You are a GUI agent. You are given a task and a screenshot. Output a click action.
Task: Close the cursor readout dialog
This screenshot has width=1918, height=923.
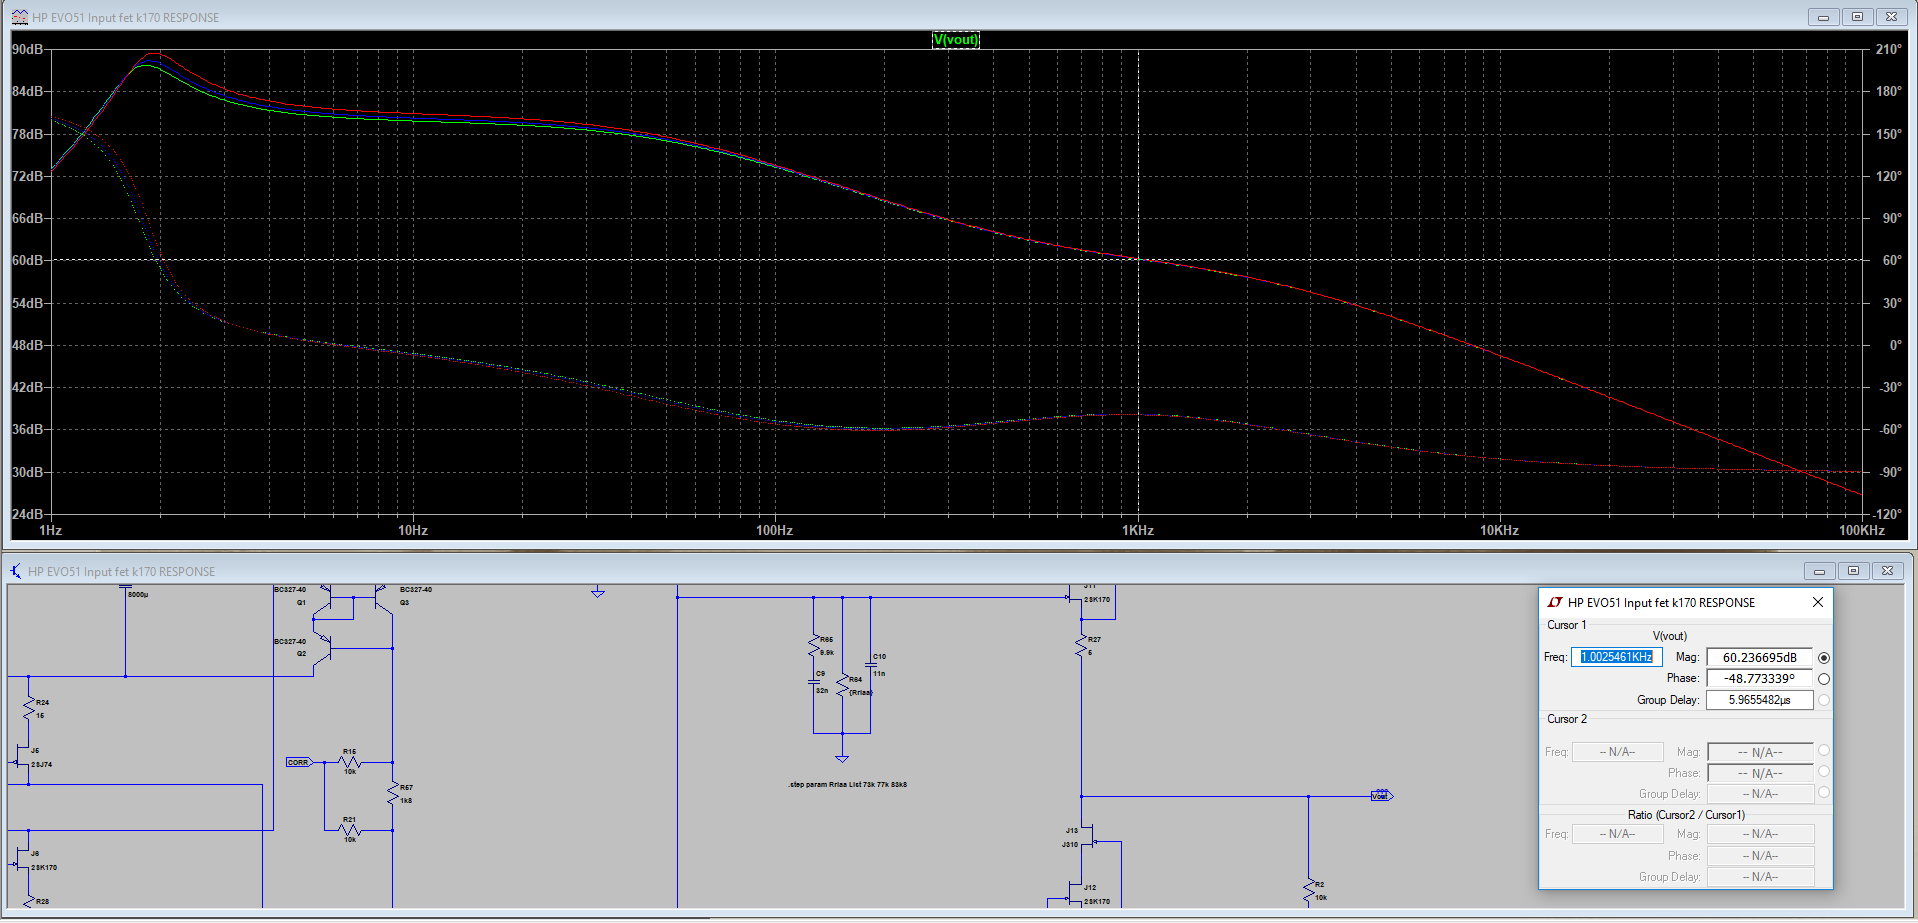(x=1818, y=602)
